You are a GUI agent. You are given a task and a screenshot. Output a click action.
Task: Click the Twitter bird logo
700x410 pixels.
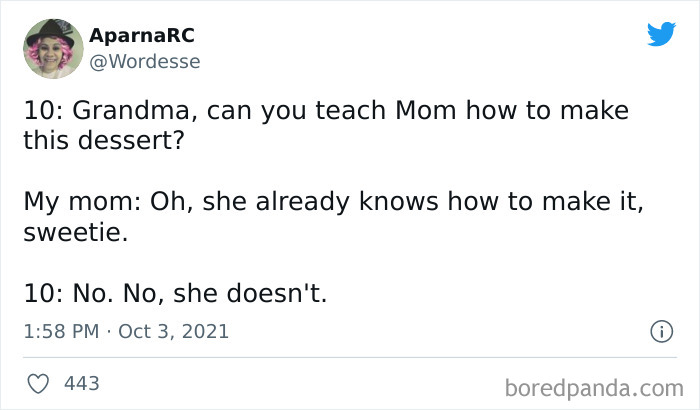[x=661, y=35]
